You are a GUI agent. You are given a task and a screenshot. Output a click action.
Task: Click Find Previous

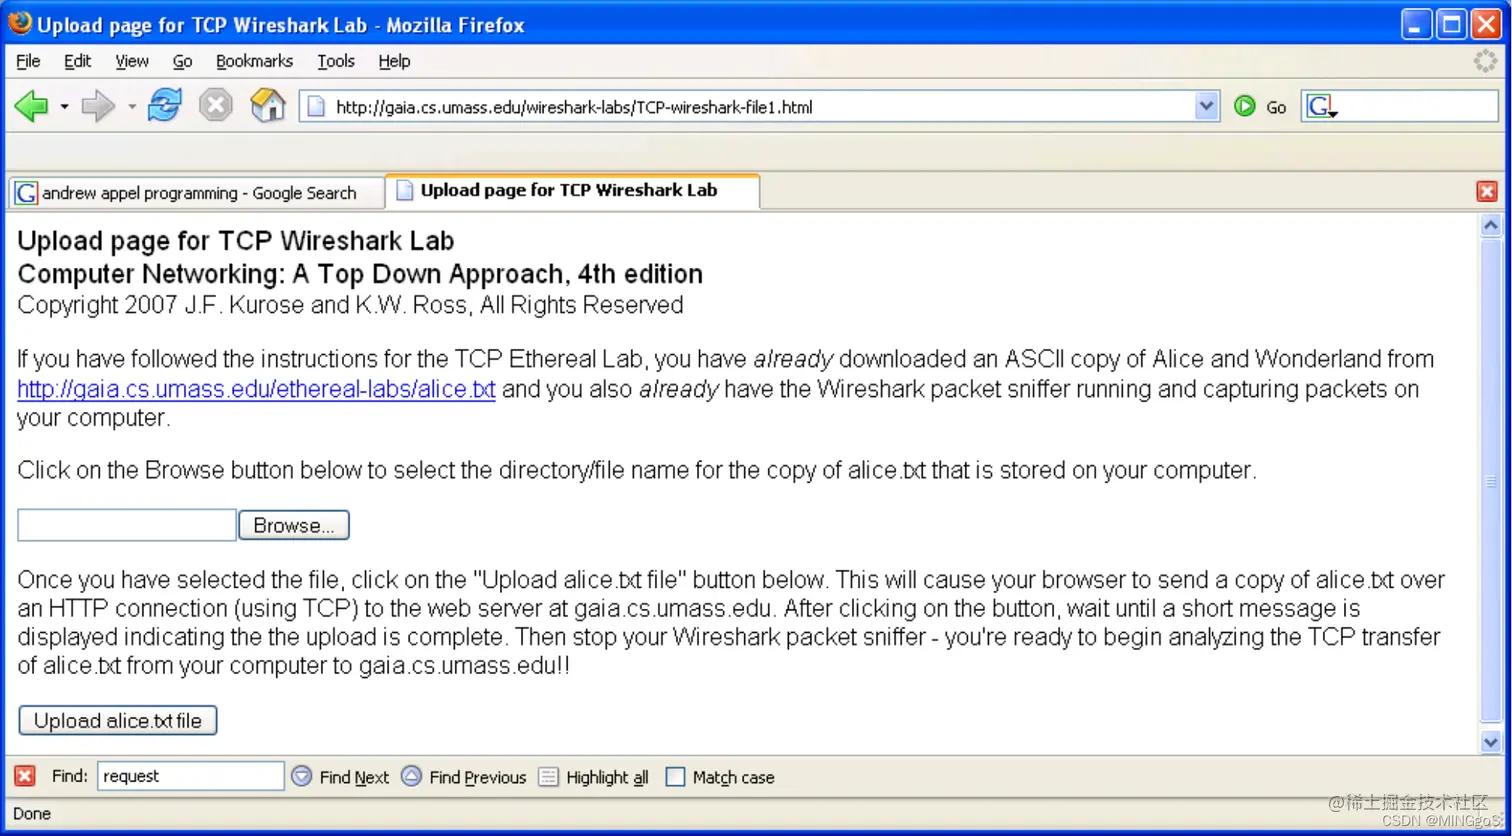click(464, 777)
